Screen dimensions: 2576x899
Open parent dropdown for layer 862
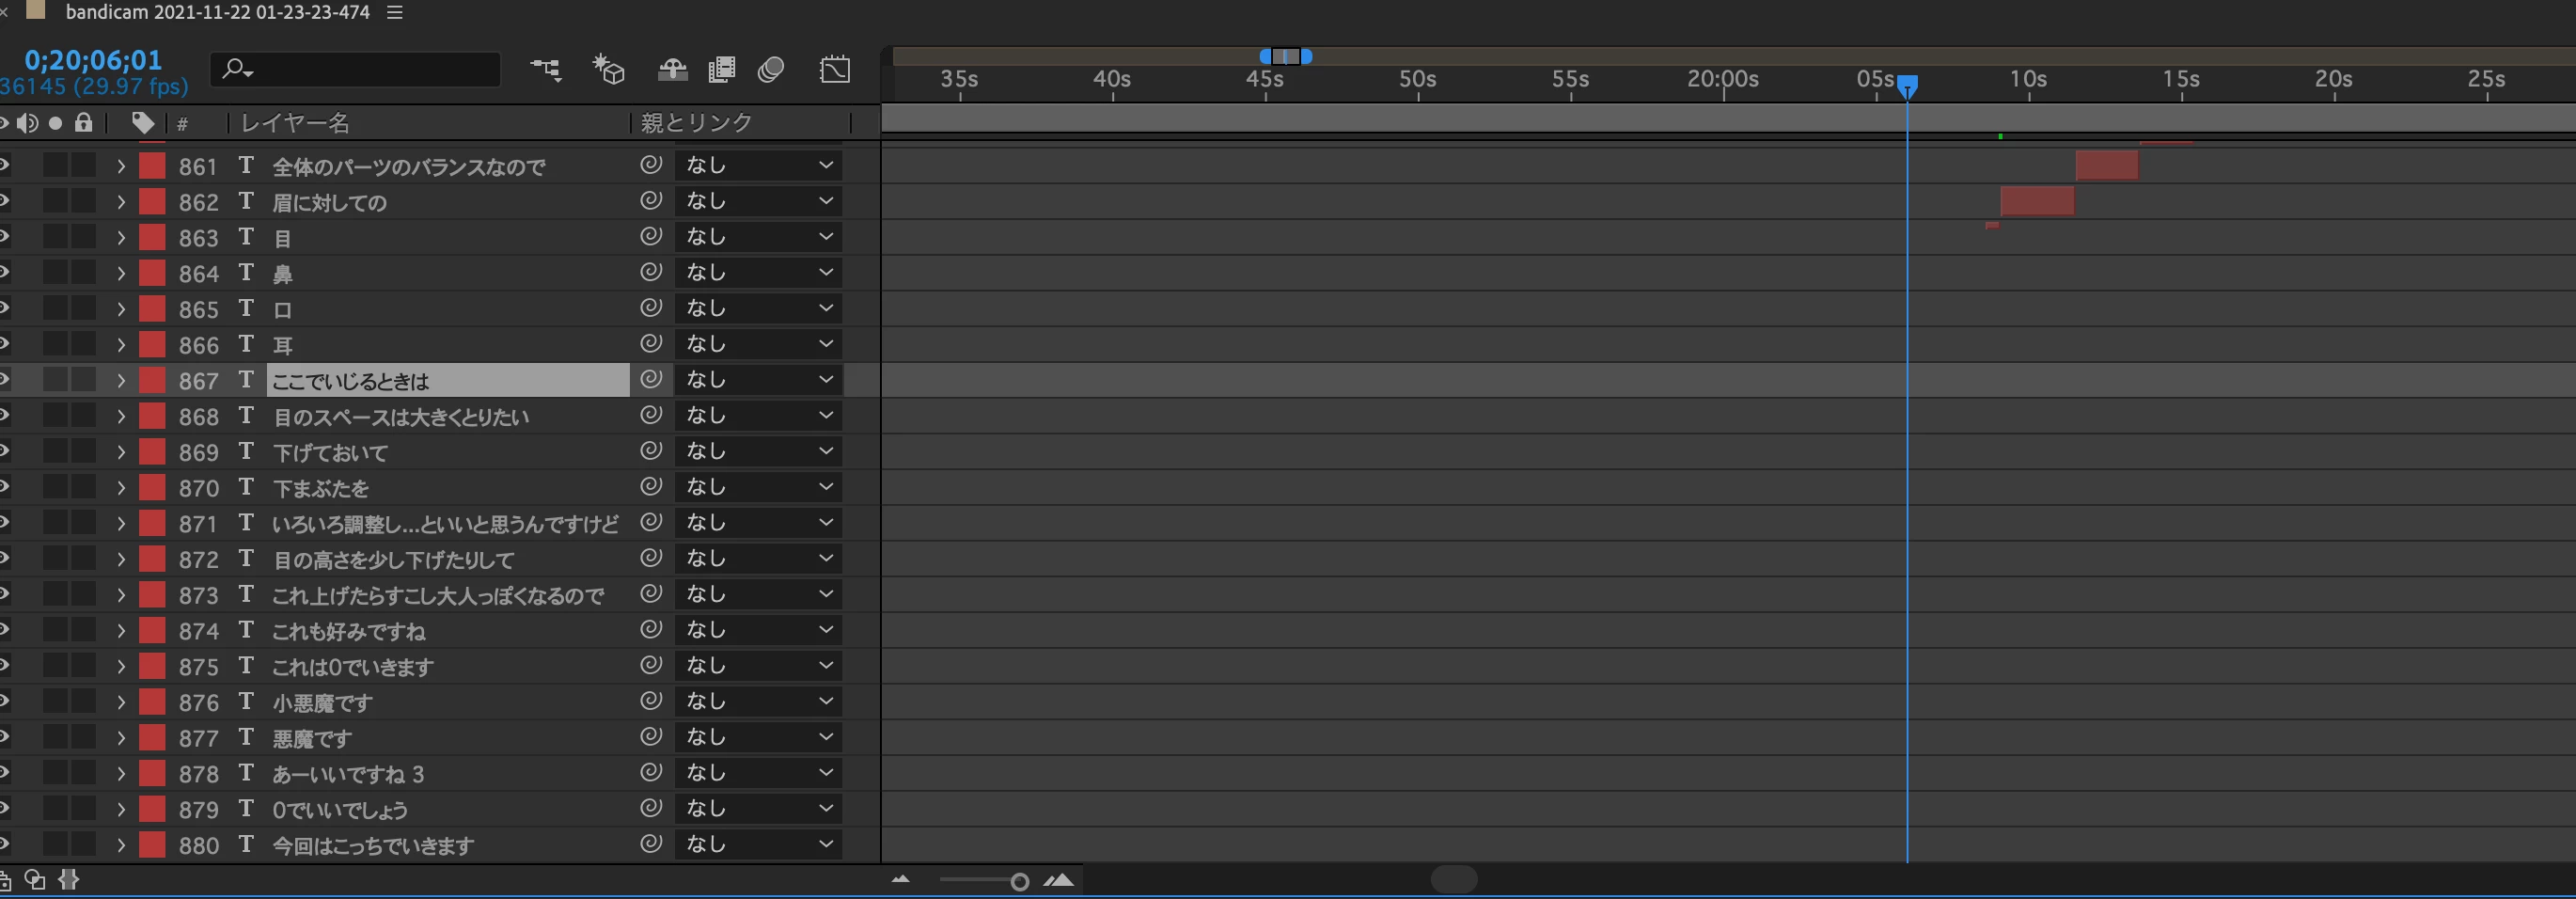(758, 200)
